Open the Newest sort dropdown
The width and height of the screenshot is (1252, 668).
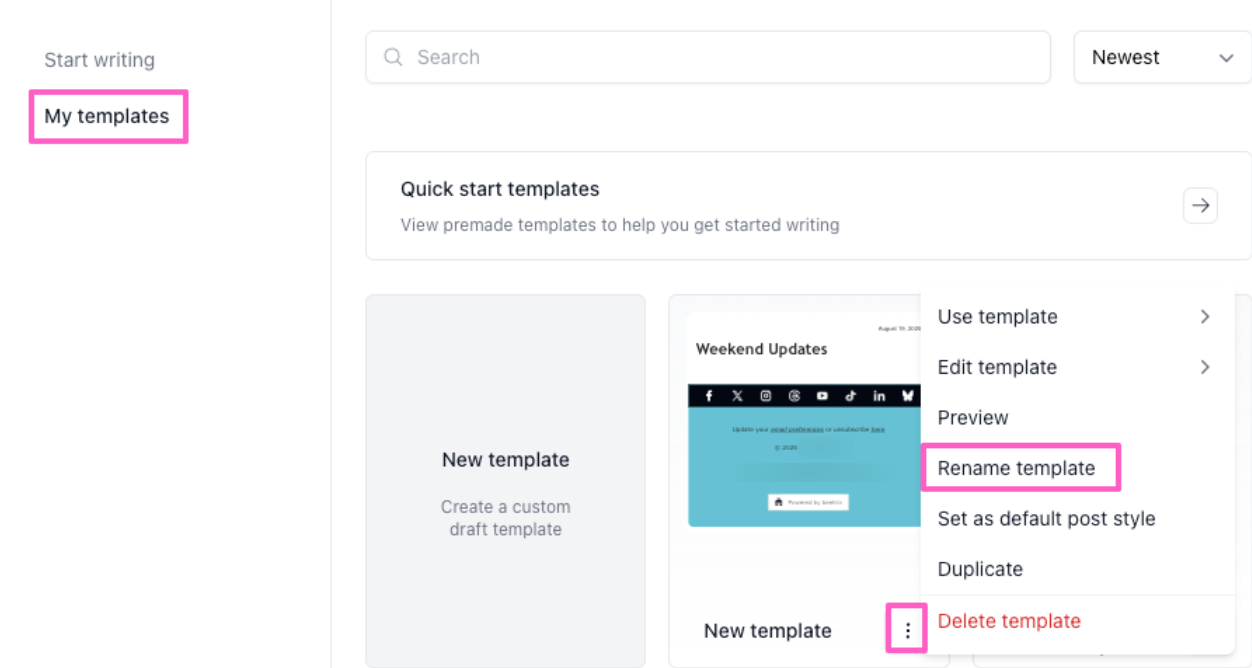tap(1162, 57)
